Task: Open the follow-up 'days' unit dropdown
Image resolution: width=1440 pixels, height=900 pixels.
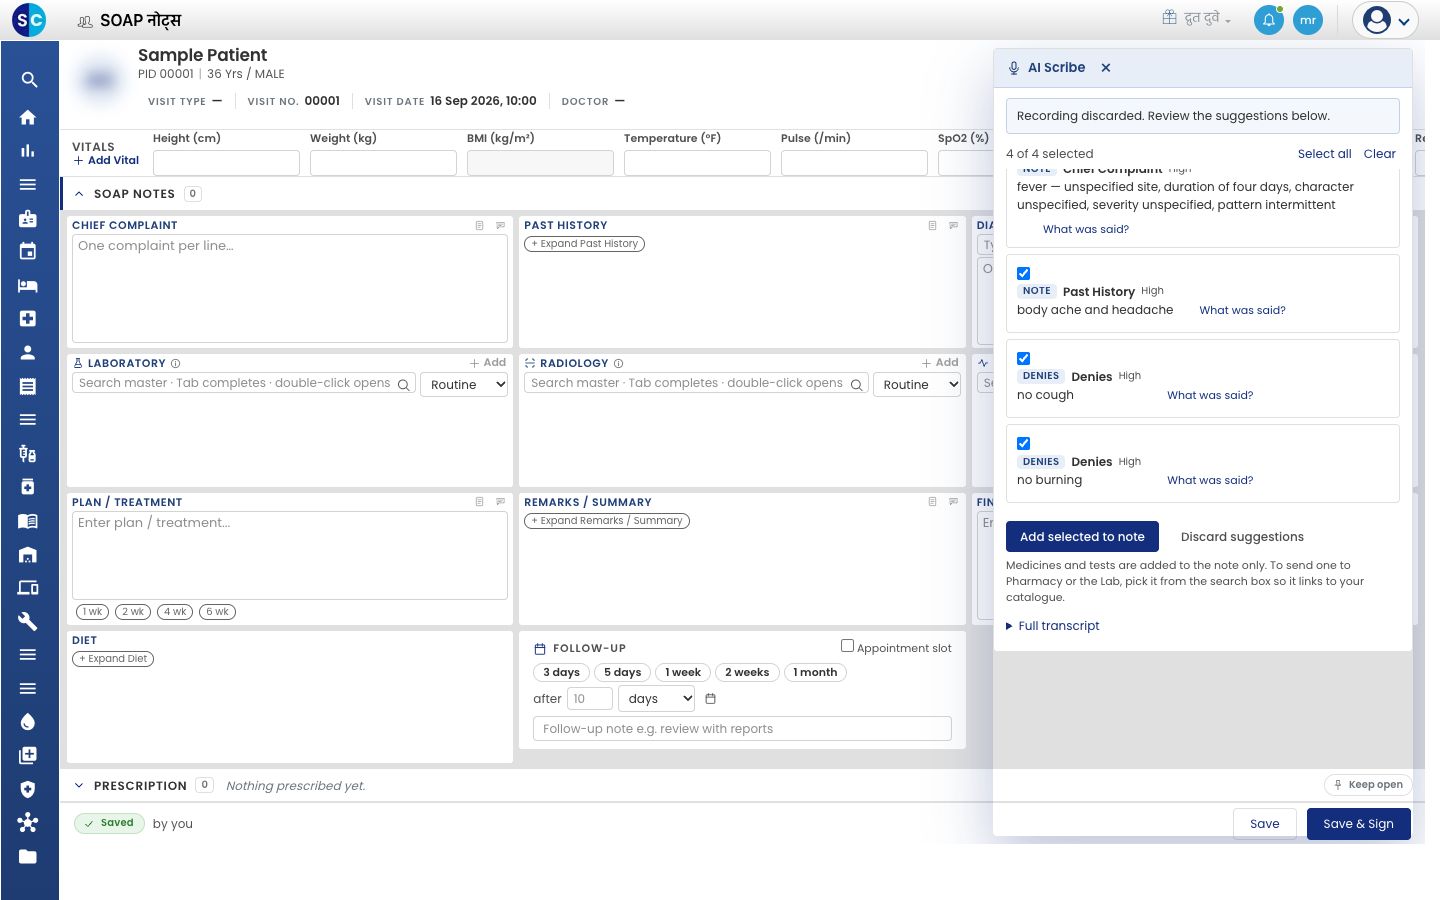Action: [657, 699]
